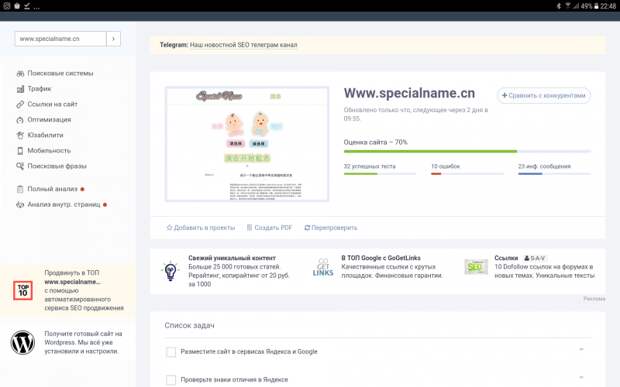The height and width of the screenshot is (387, 620).
Task: Click Сравнить с конкурентами button
Action: pos(544,96)
